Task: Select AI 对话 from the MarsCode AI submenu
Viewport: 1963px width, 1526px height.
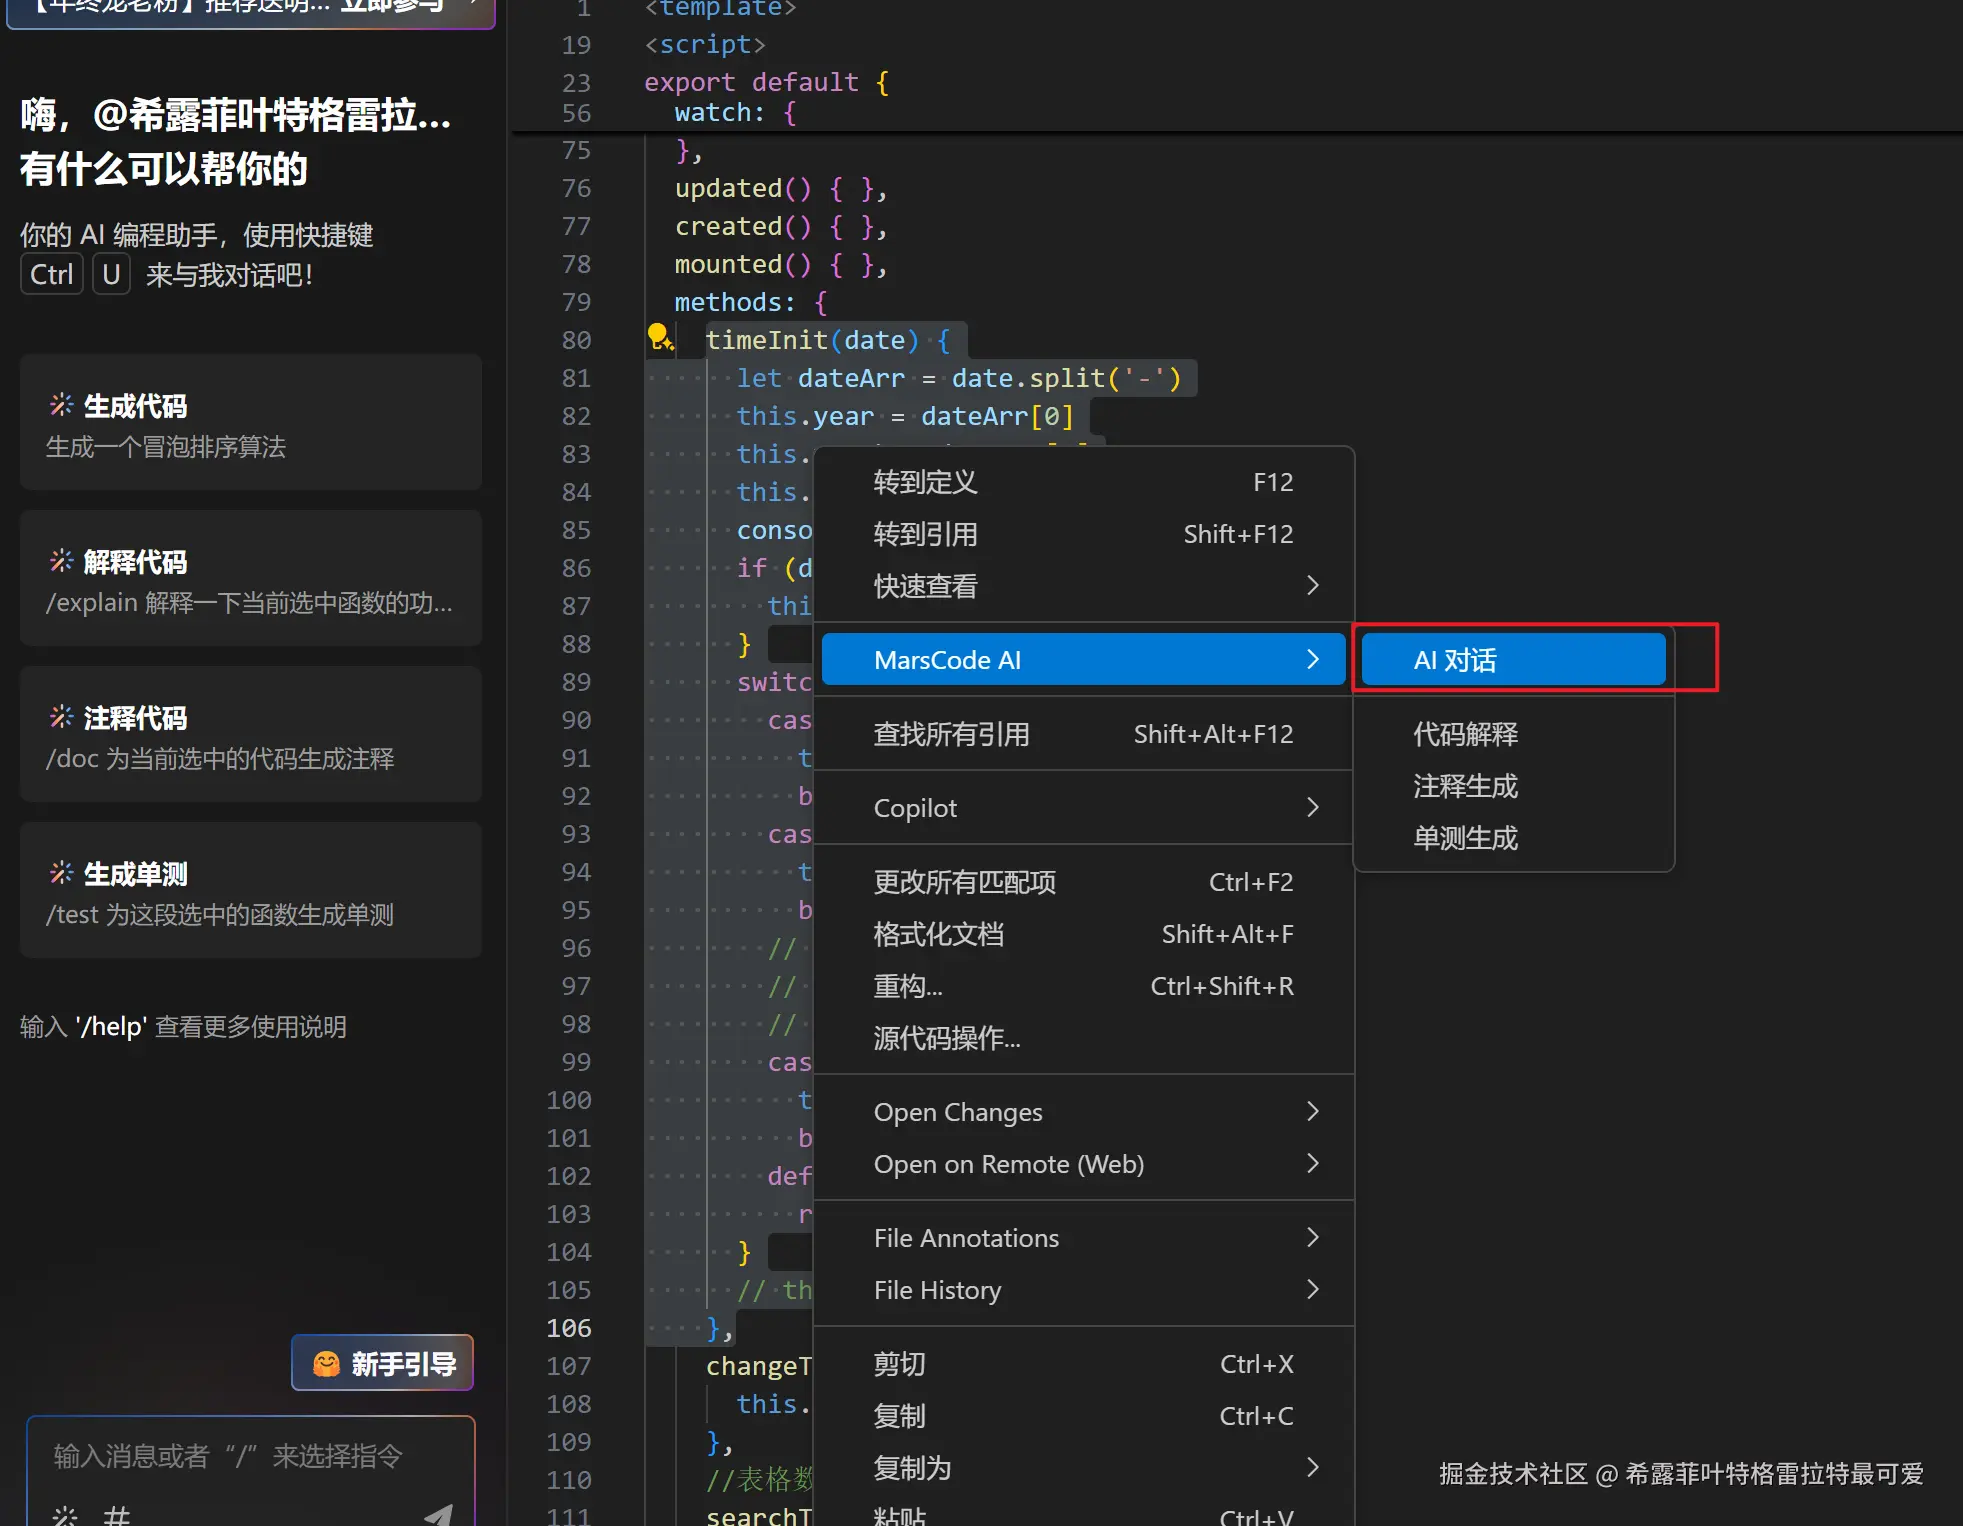Action: pos(1511,659)
